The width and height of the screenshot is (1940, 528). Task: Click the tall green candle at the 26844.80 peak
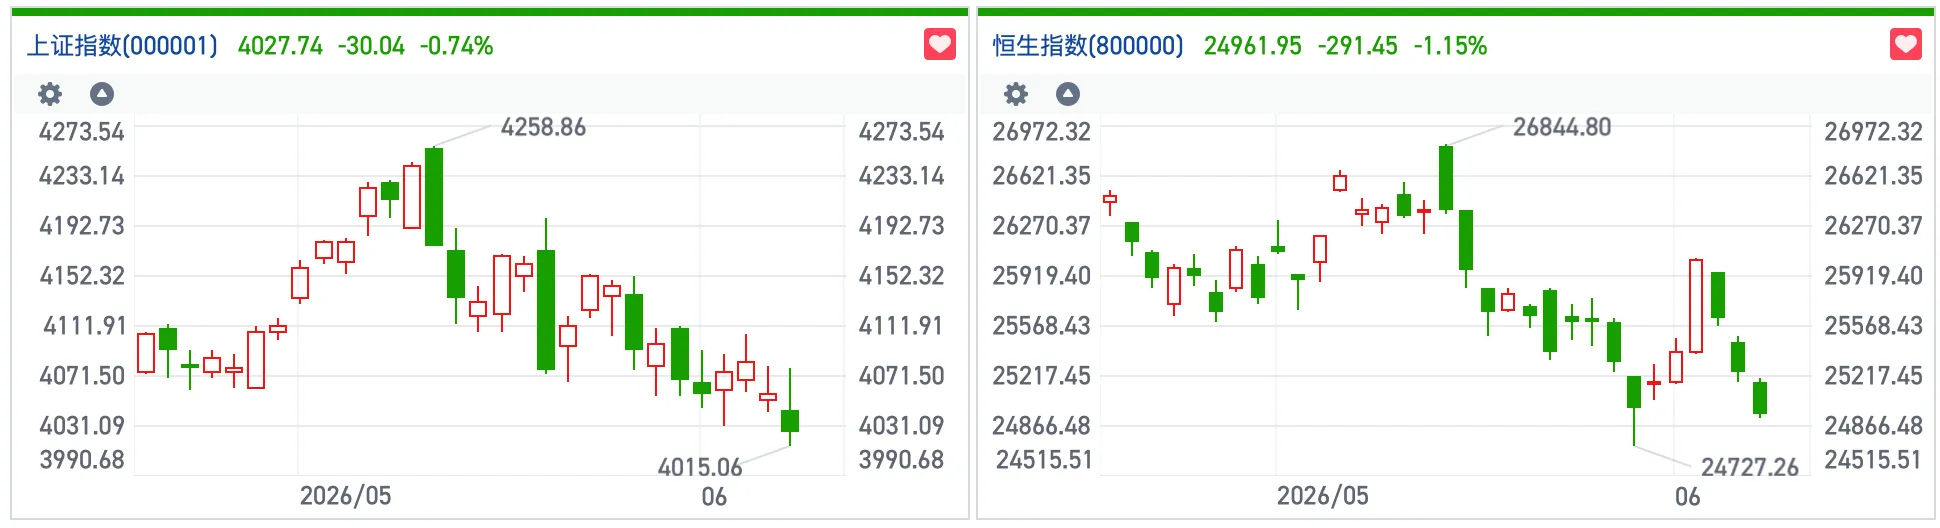1446,178
